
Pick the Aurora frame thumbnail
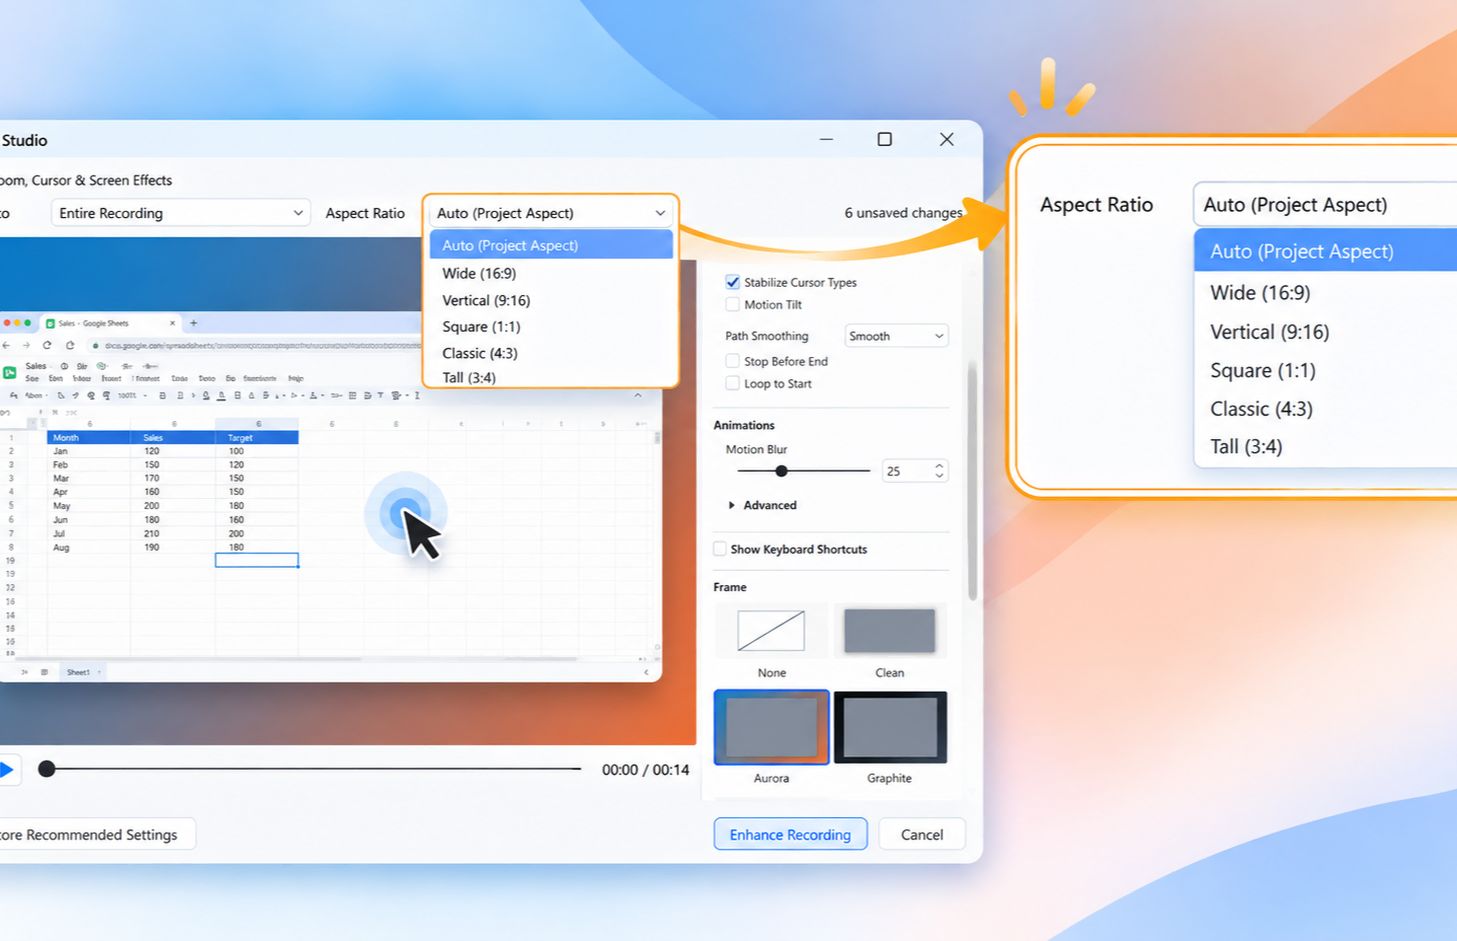point(771,727)
